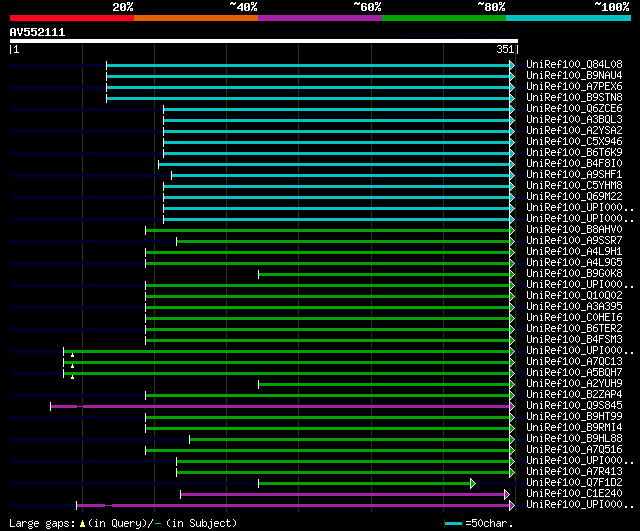The image size is (640, 531).
Task: Select the UniRef100_A7R413 label
Action: [574, 472]
